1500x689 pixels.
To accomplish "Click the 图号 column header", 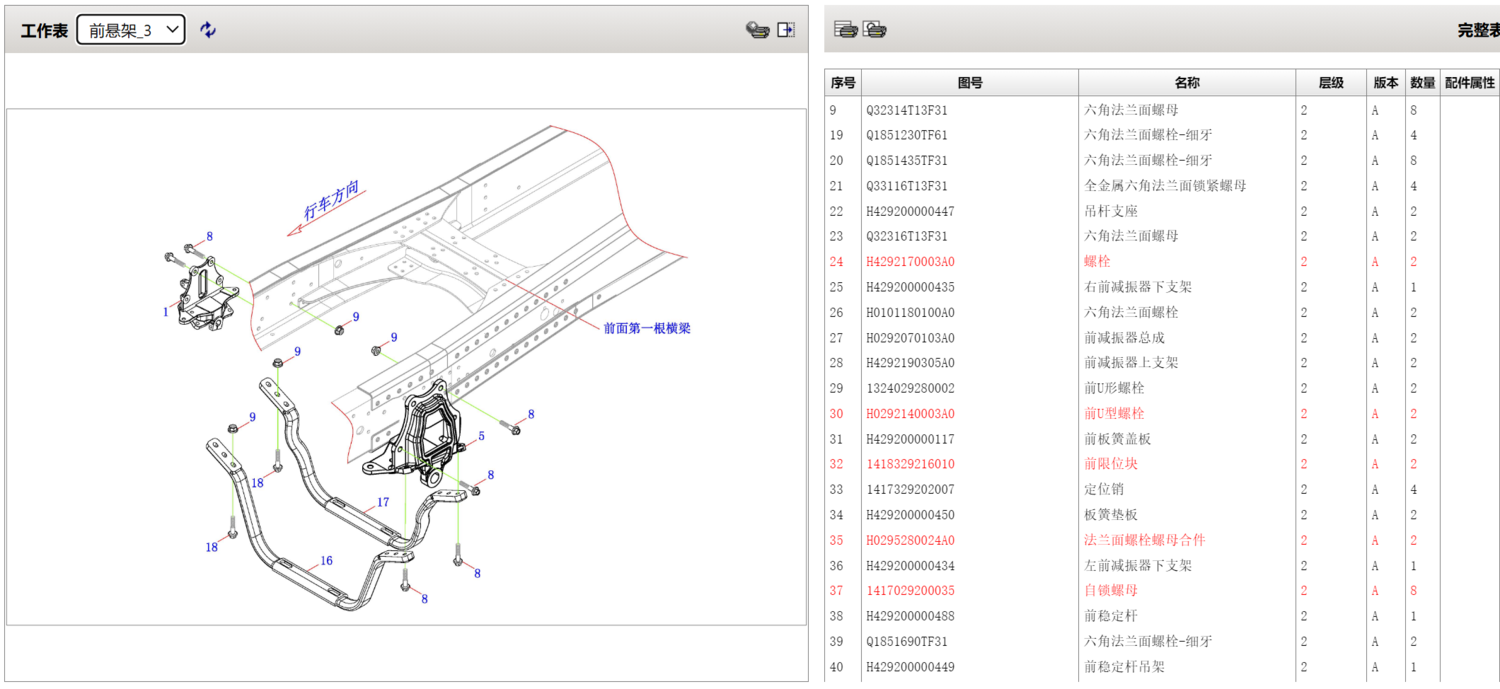I will point(969,83).
